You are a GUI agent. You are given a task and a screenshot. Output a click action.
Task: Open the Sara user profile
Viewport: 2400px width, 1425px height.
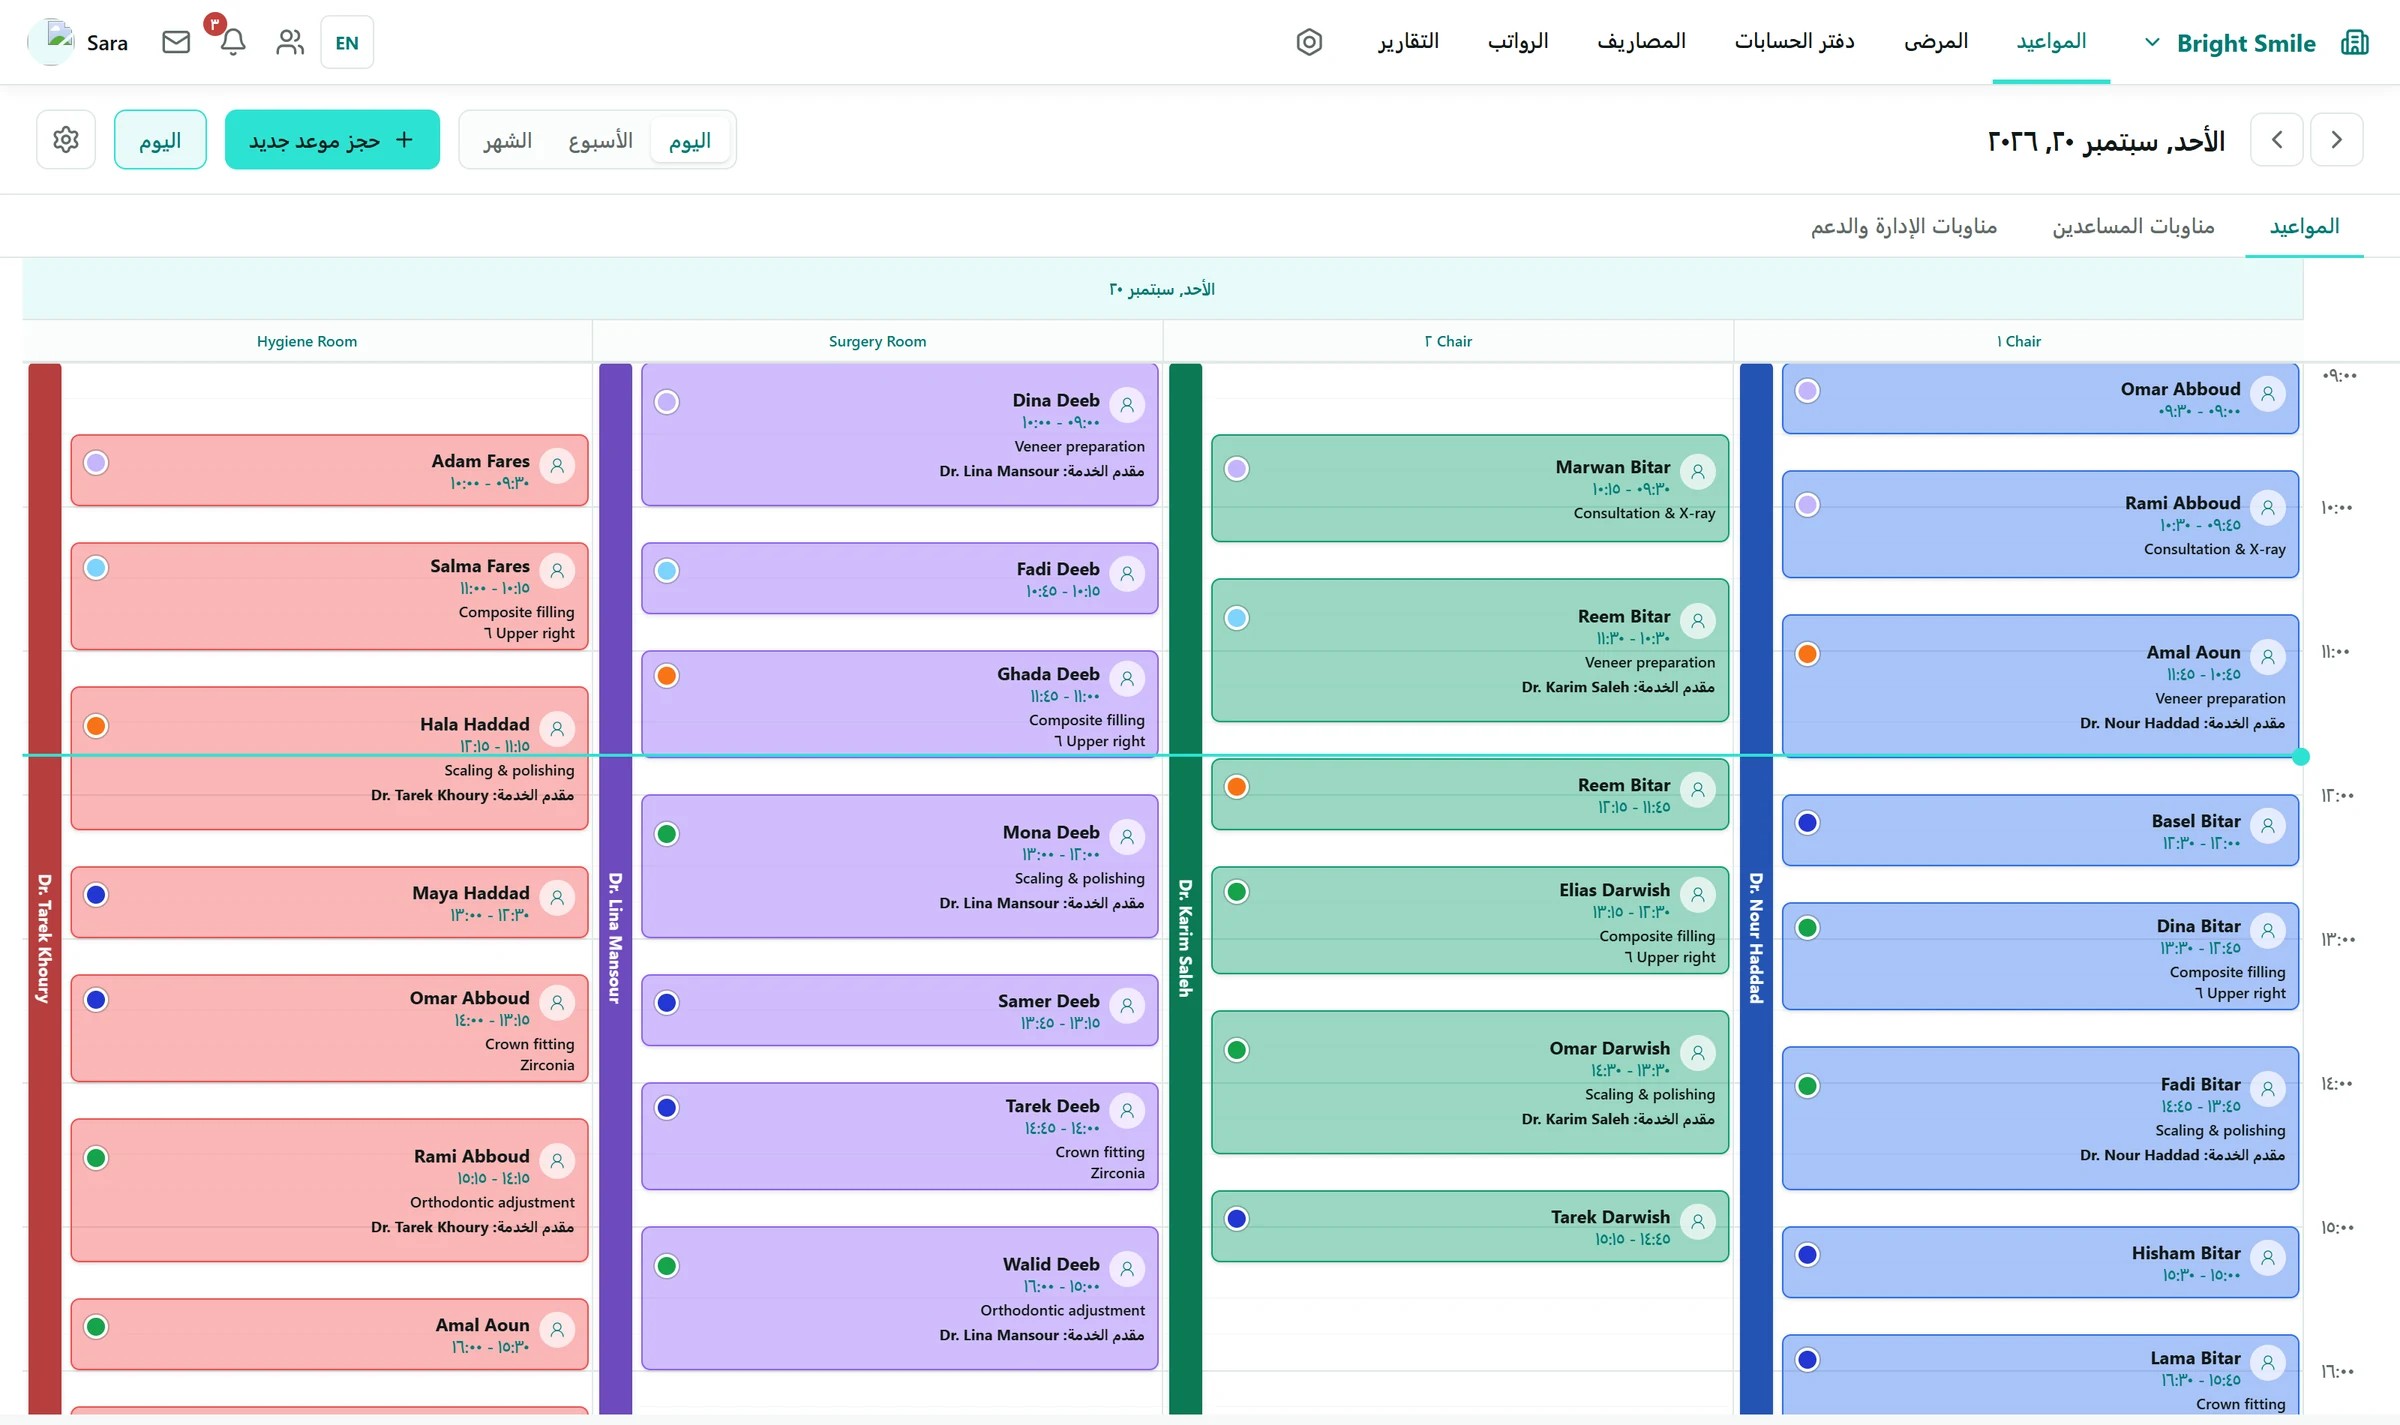(79, 42)
